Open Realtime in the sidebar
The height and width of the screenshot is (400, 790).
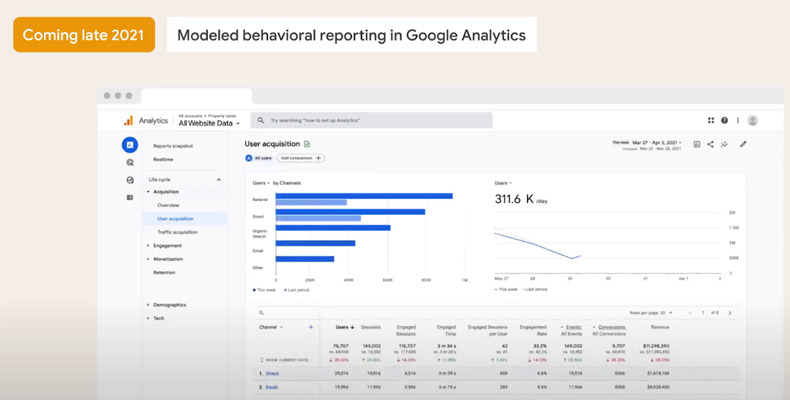163,159
